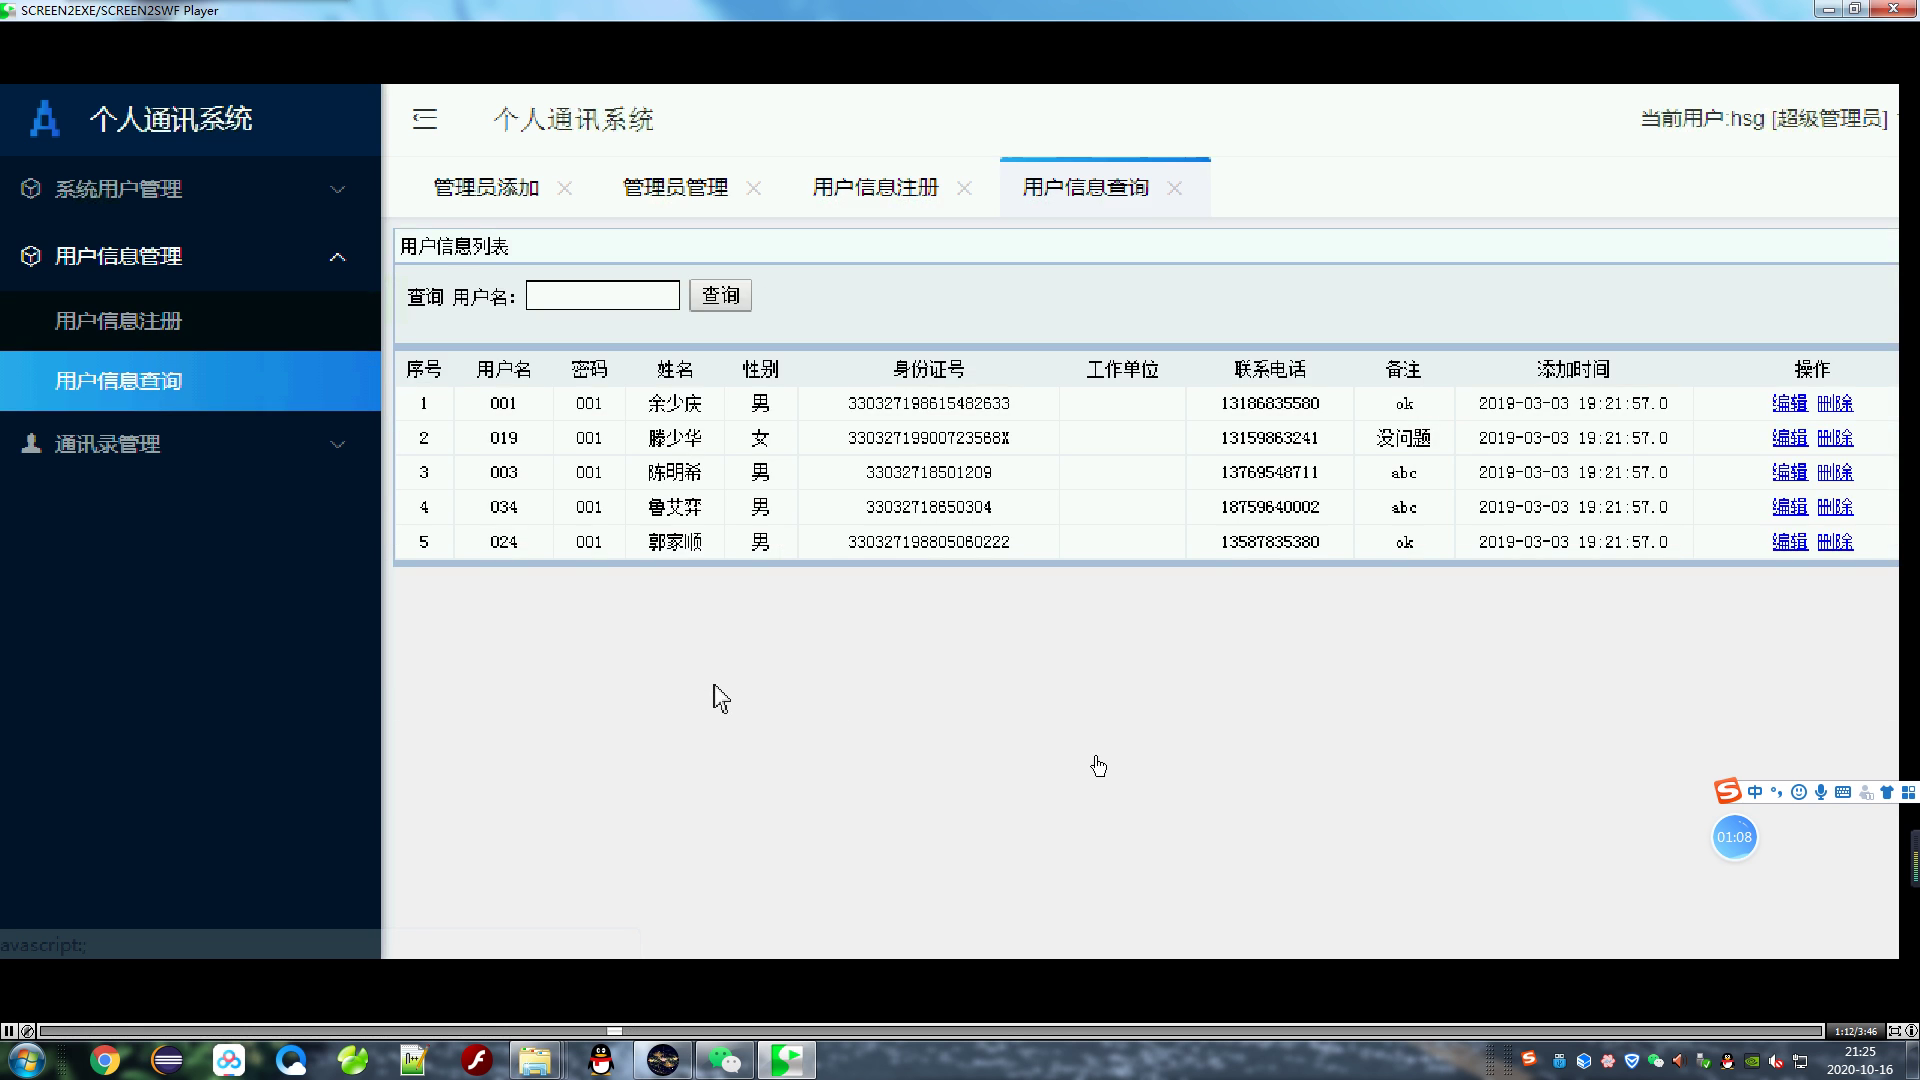Screen dimensions: 1920x1080
Task: Open the Sogou toolbox grid icon
Action: tap(1909, 792)
